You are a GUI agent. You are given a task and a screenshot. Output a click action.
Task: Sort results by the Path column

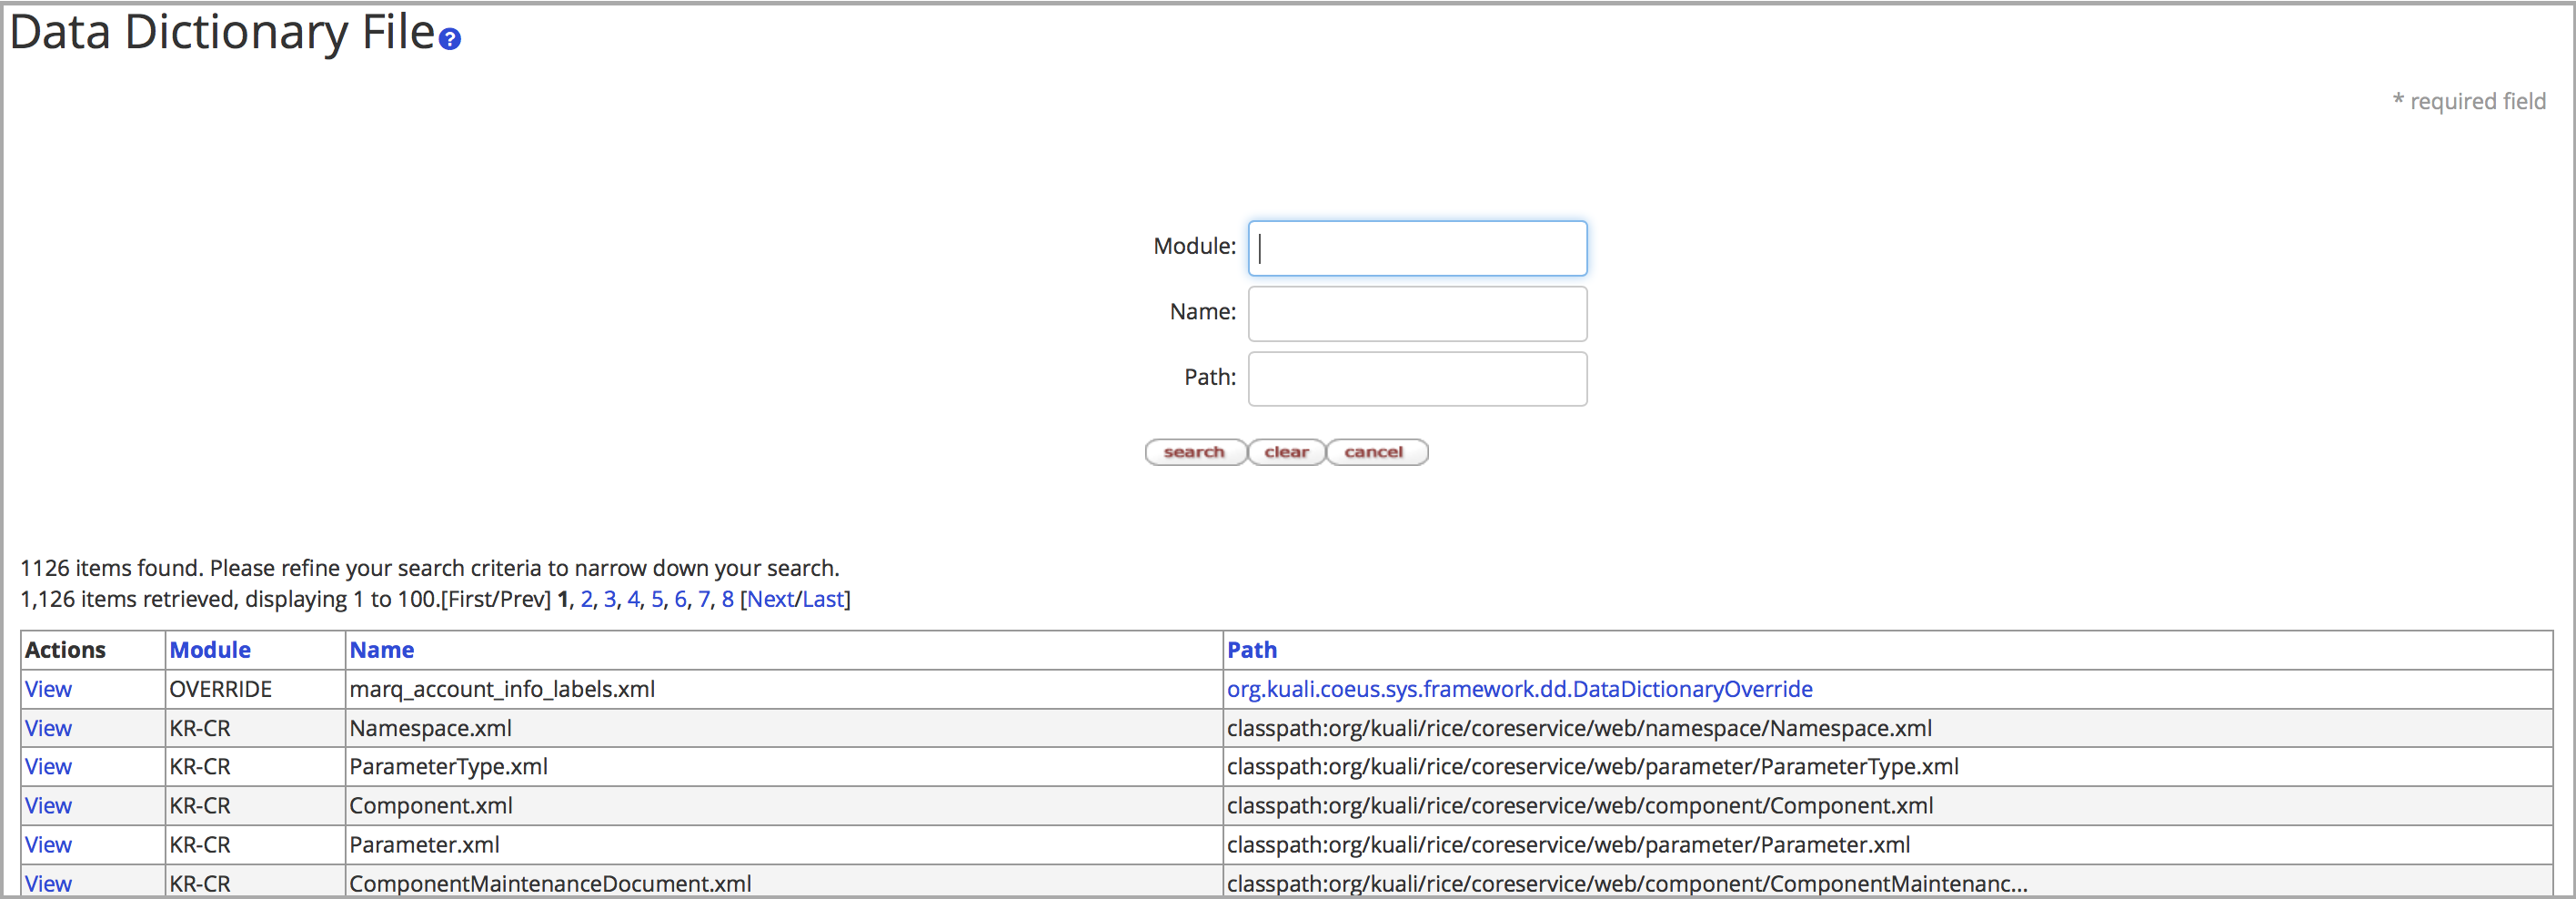coord(1252,649)
